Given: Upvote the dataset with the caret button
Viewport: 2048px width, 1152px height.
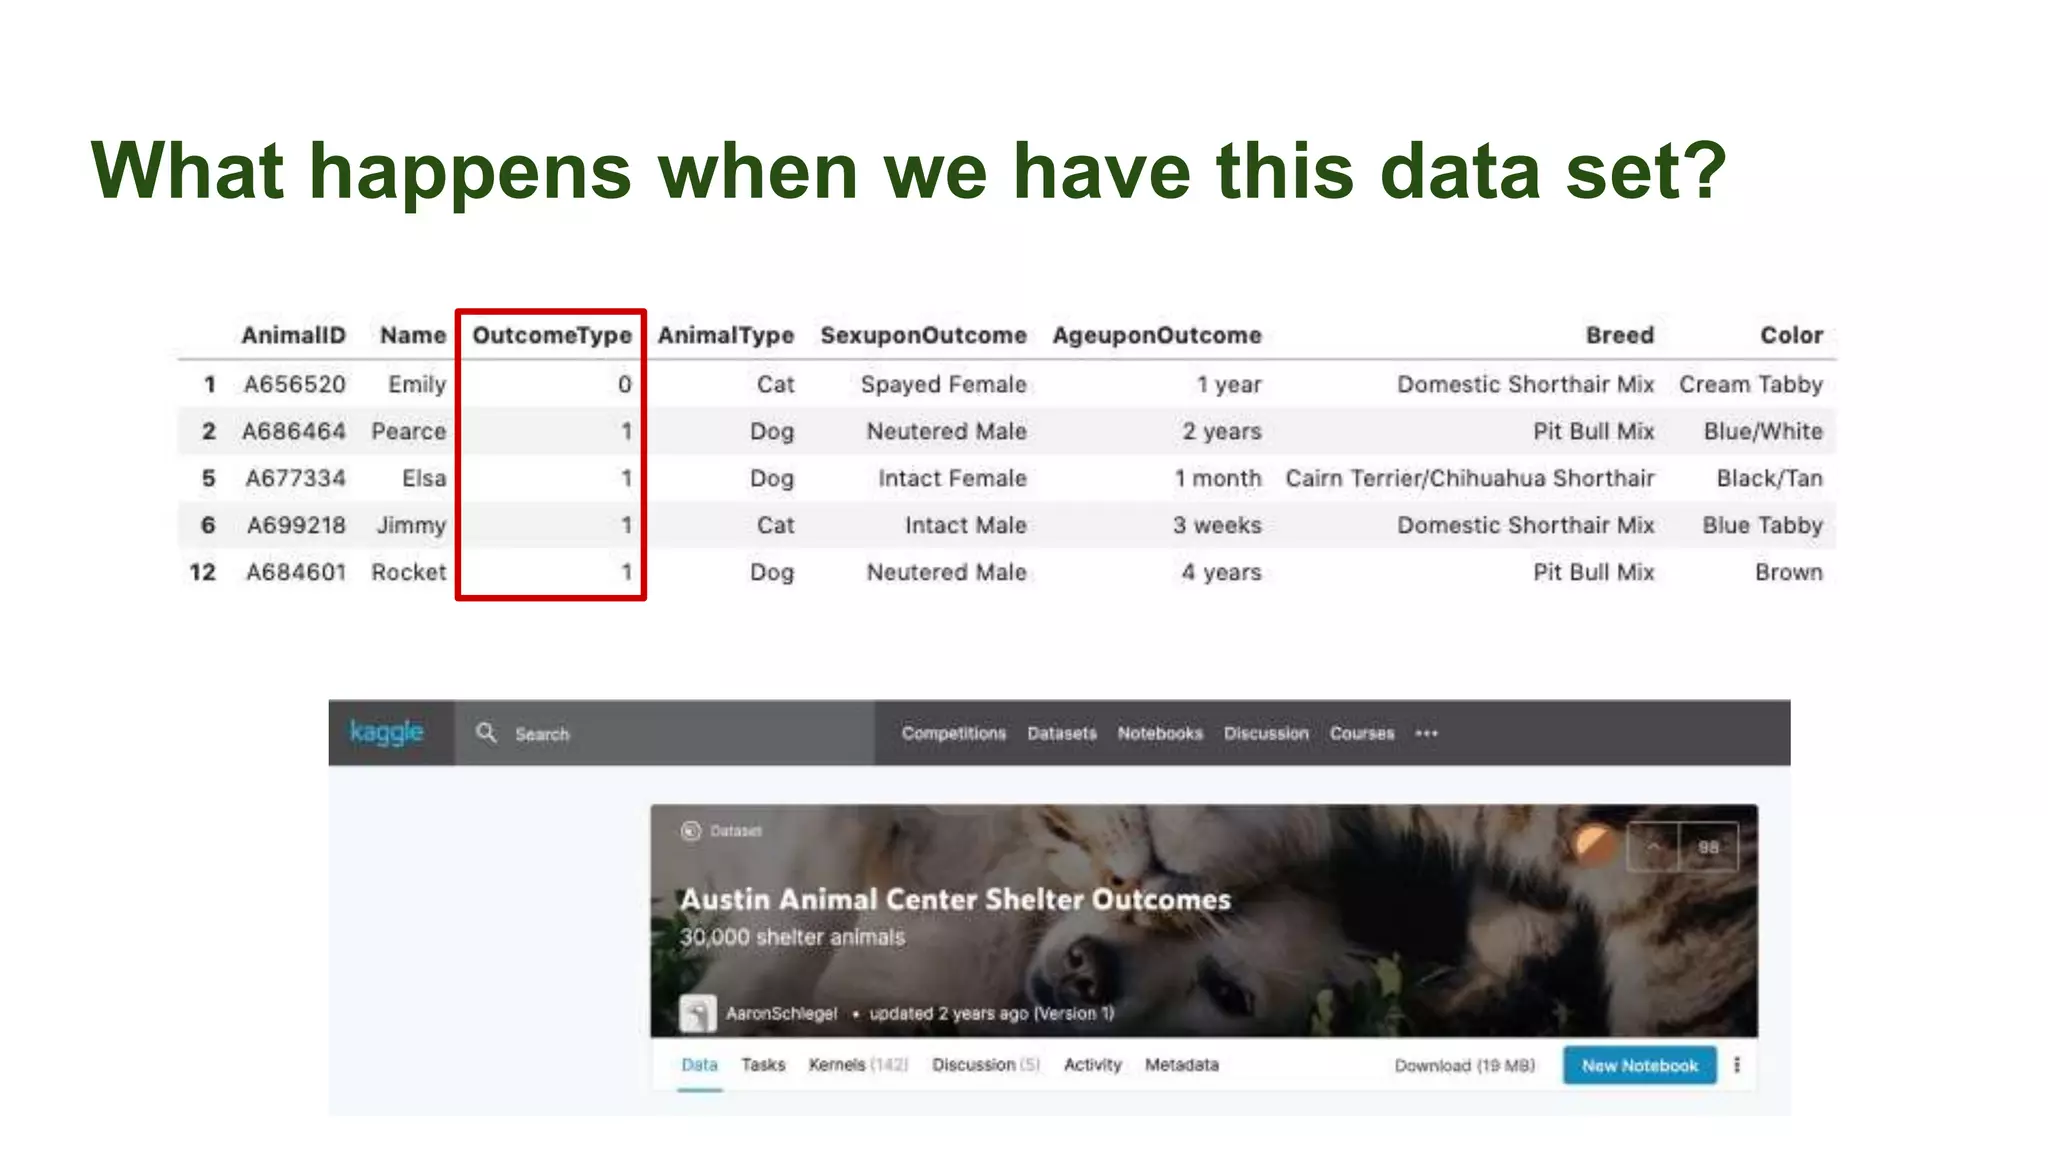Looking at the screenshot, I should (x=1653, y=847).
